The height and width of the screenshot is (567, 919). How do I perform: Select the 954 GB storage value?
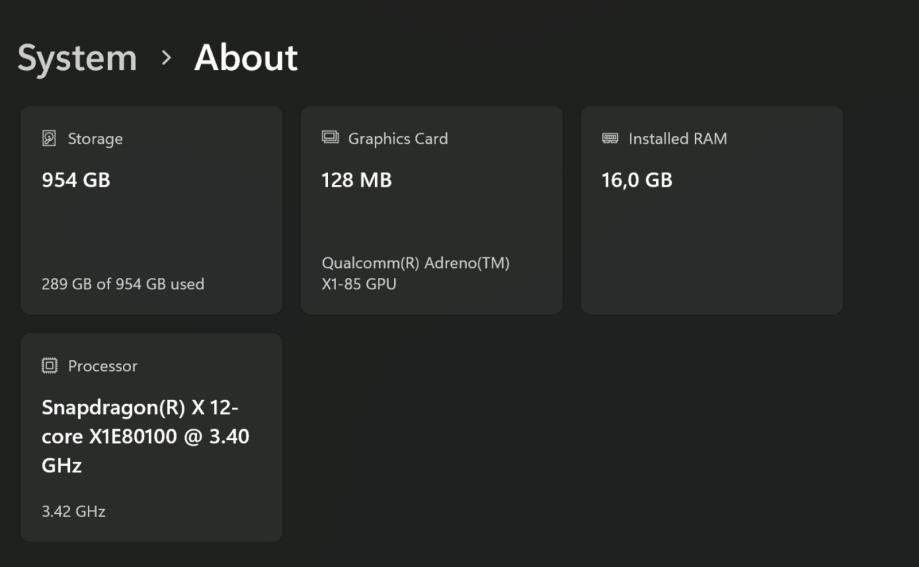point(76,181)
